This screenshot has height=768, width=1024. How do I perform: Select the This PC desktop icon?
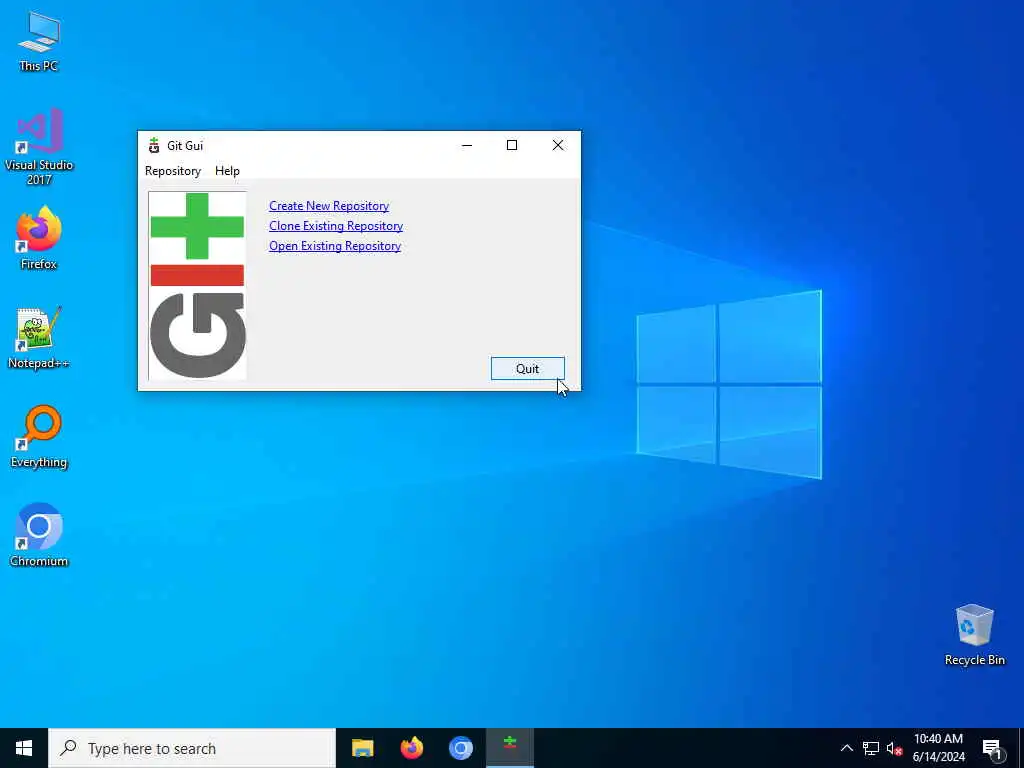pos(39,41)
